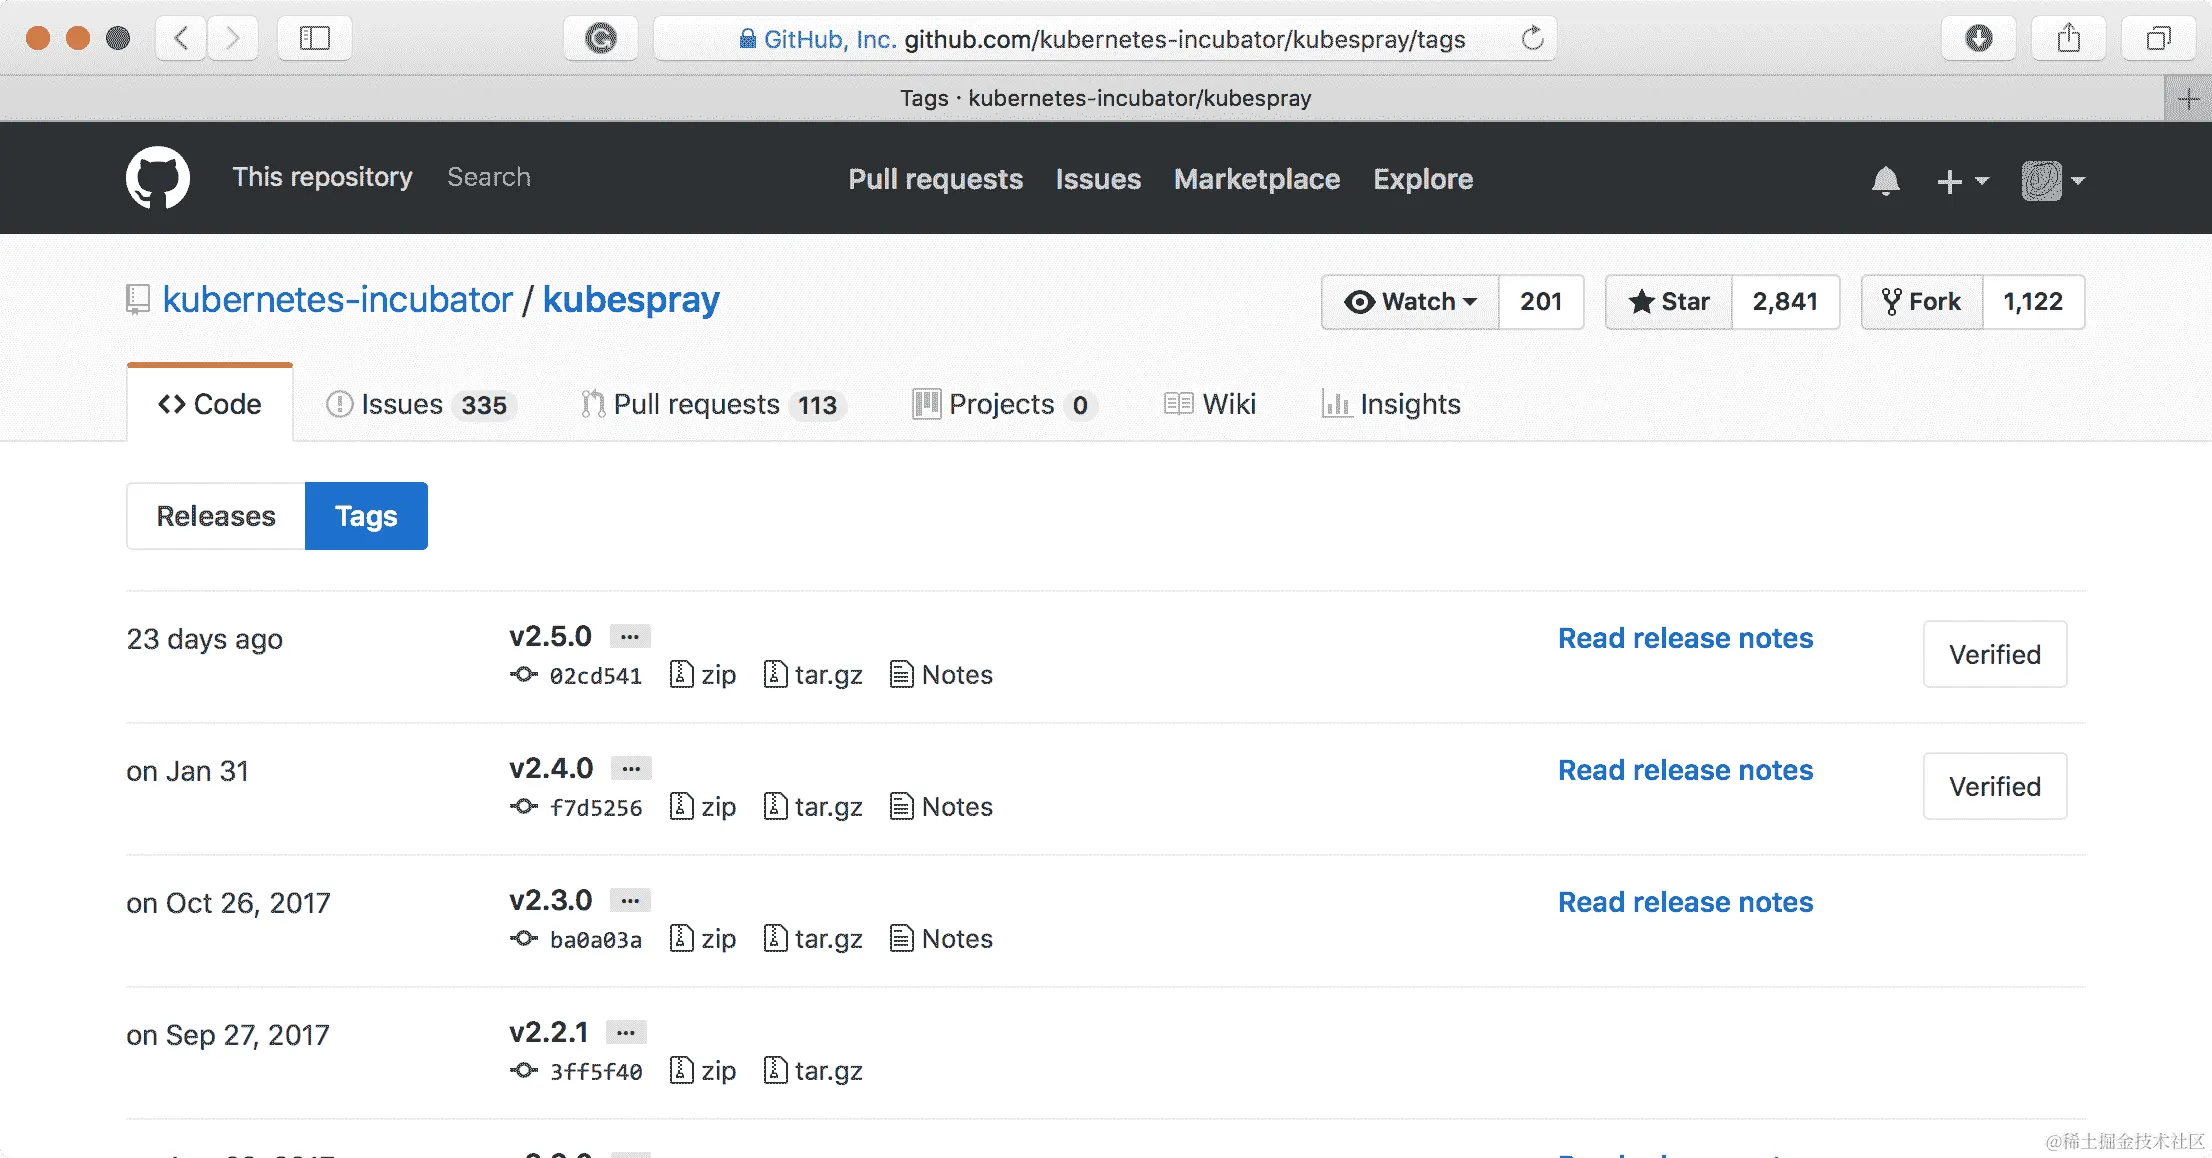The image size is (2212, 1158).
Task: Open commit 02cd541 of v2.5.0
Action: coord(595,676)
